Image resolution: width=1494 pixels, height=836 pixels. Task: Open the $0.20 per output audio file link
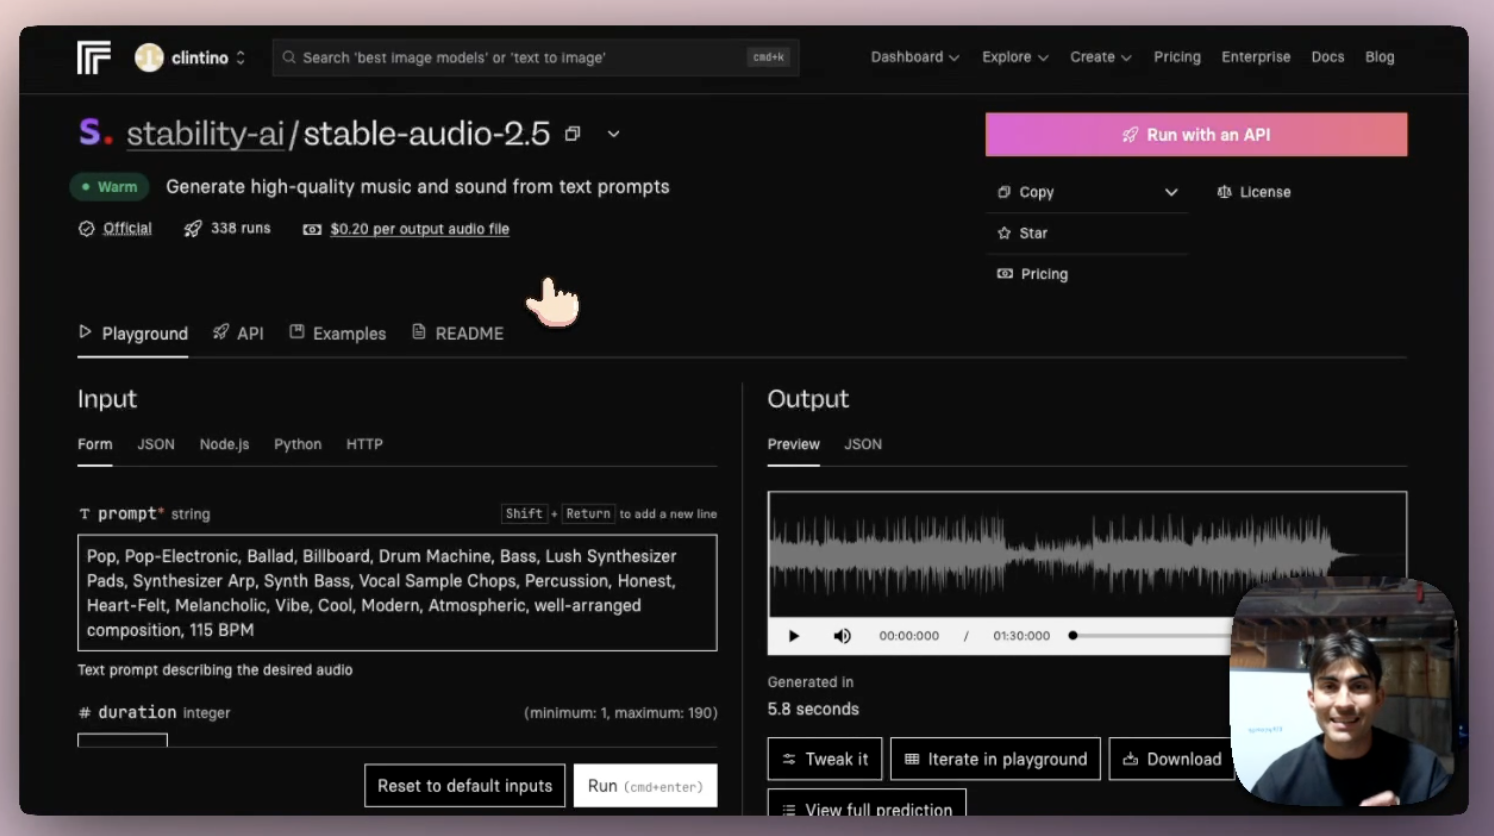click(x=419, y=229)
